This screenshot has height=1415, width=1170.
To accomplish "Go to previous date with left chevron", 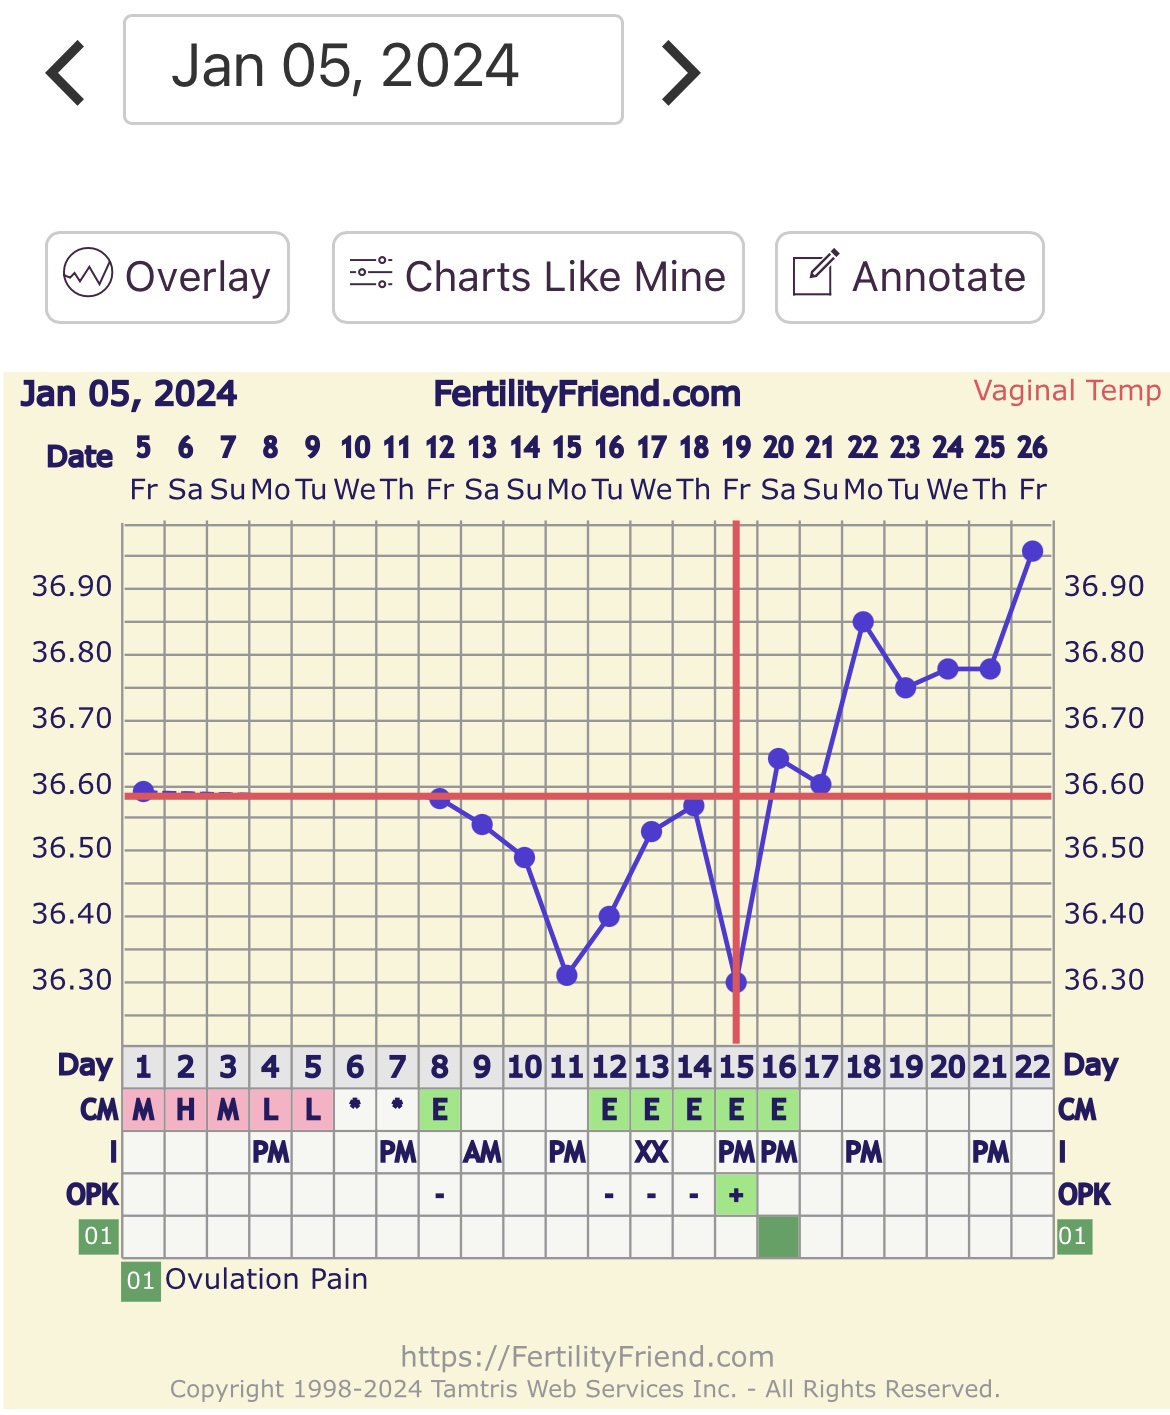I will pos(66,72).
